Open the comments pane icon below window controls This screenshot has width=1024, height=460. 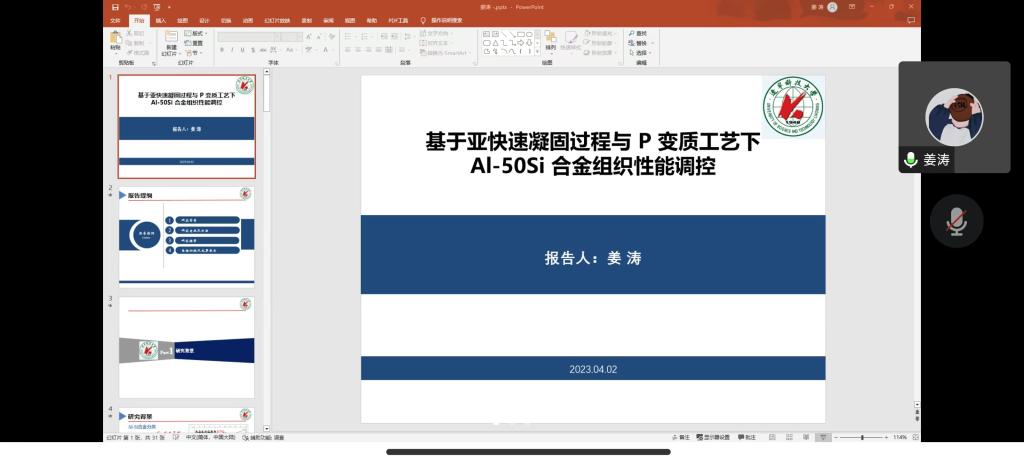click(911, 20)
